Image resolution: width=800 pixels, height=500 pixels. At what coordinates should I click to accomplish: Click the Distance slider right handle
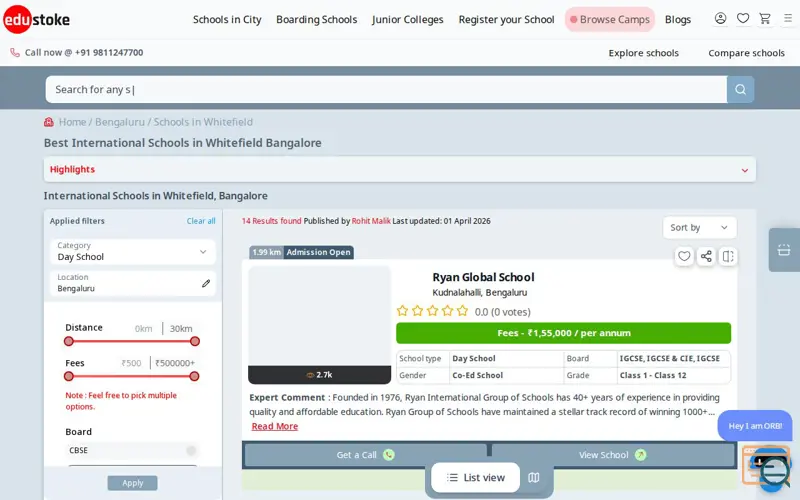point(194,341)
